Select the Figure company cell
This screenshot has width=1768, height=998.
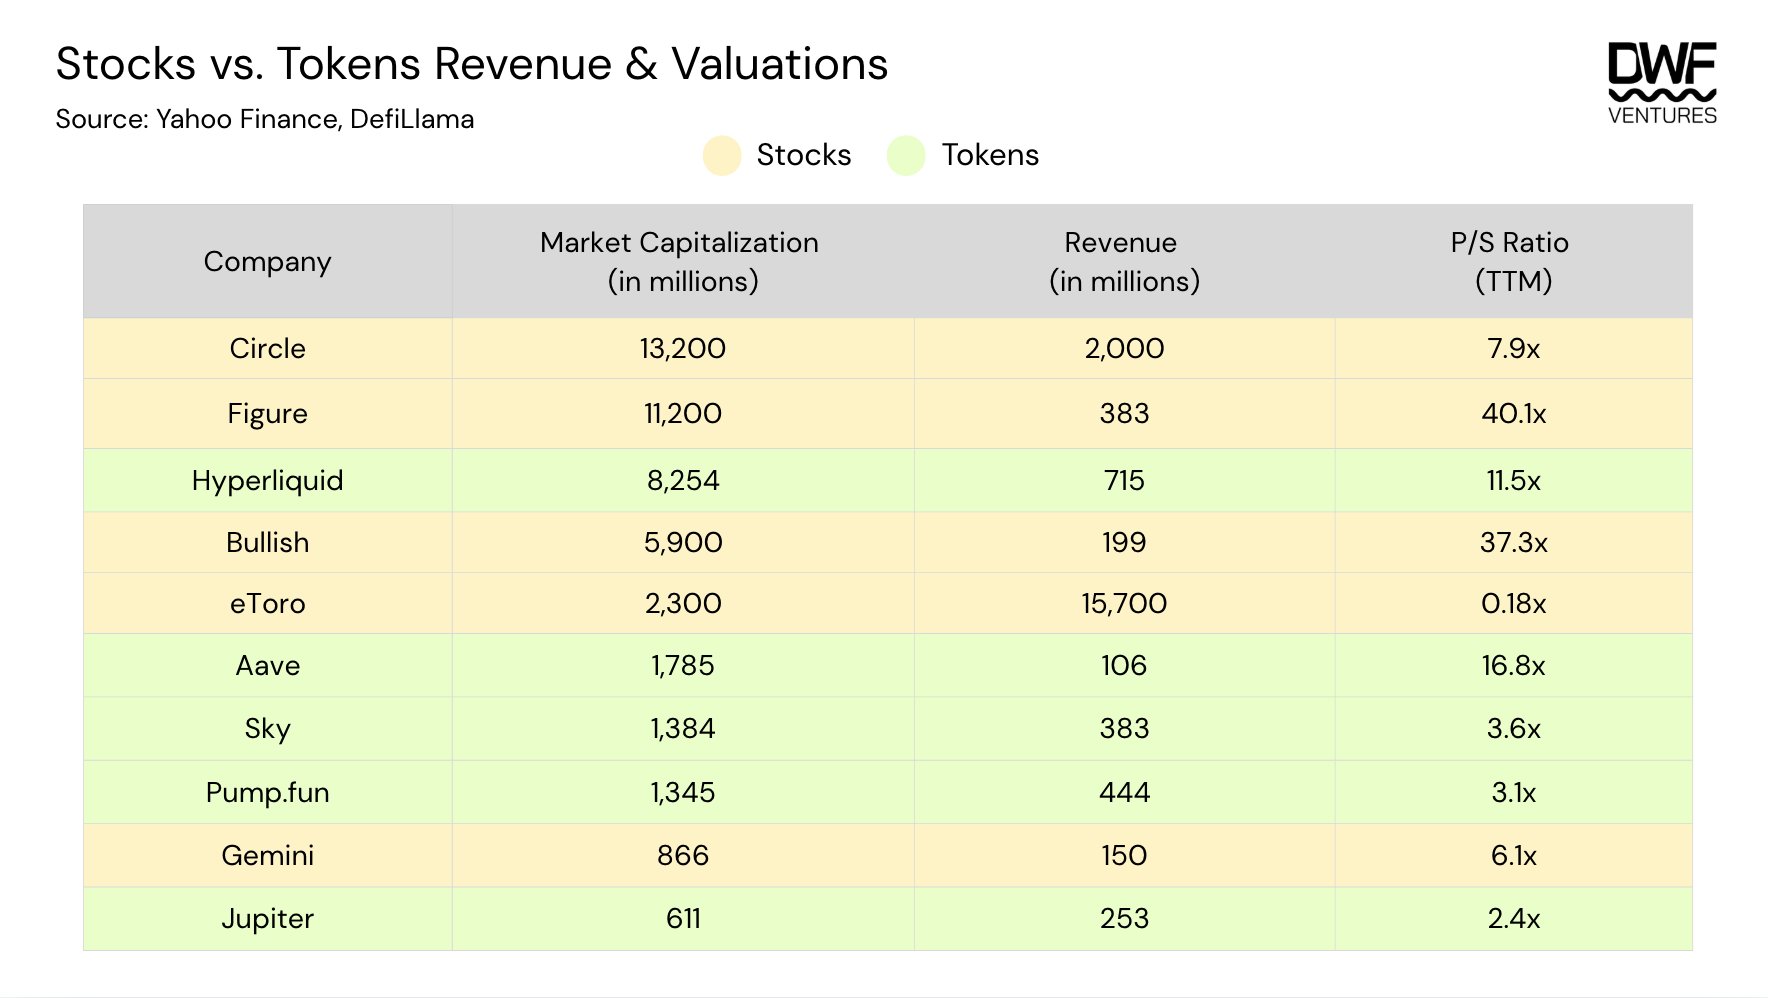267,414
